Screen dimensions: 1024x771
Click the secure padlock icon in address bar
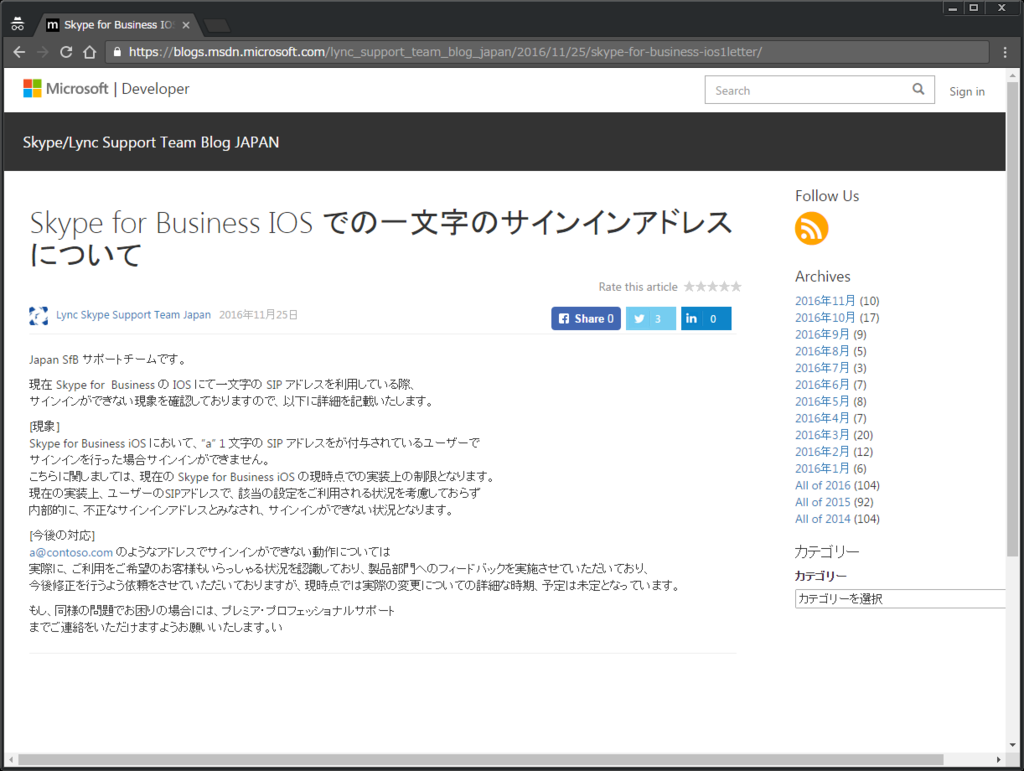tap(117, 52)
